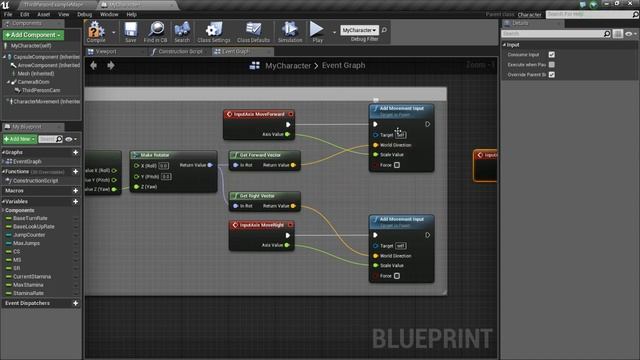Add a new macro with plus icon

(76, 191)
